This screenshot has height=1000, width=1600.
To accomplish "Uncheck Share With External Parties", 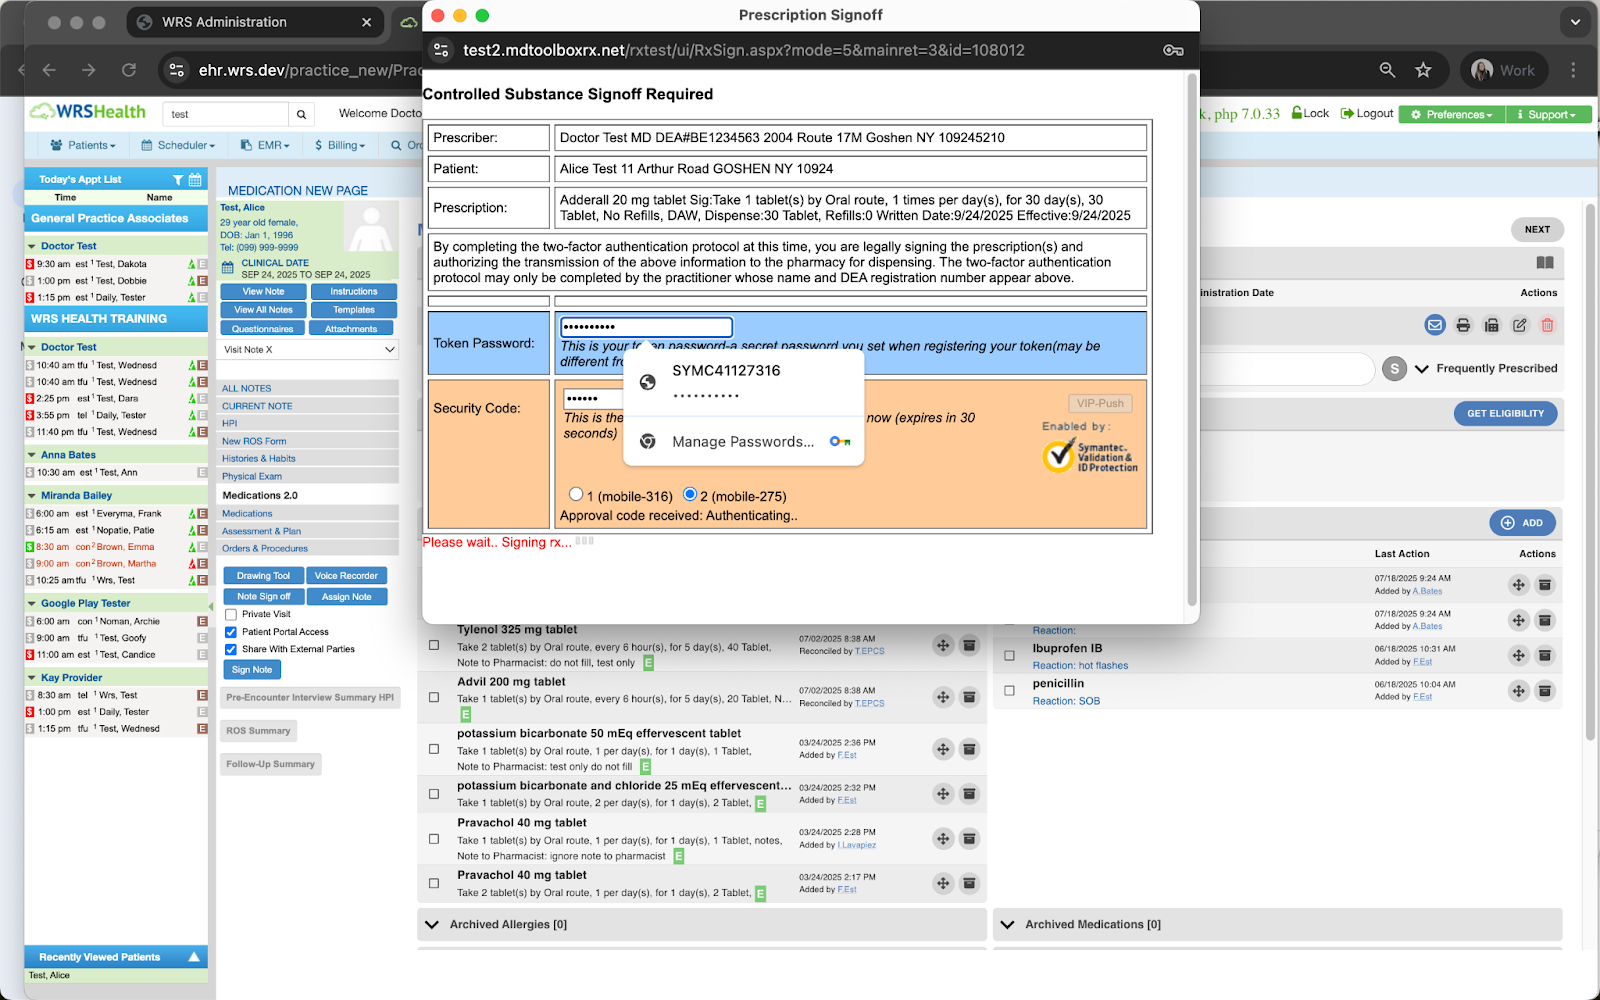I will click(x=231, y=649).
